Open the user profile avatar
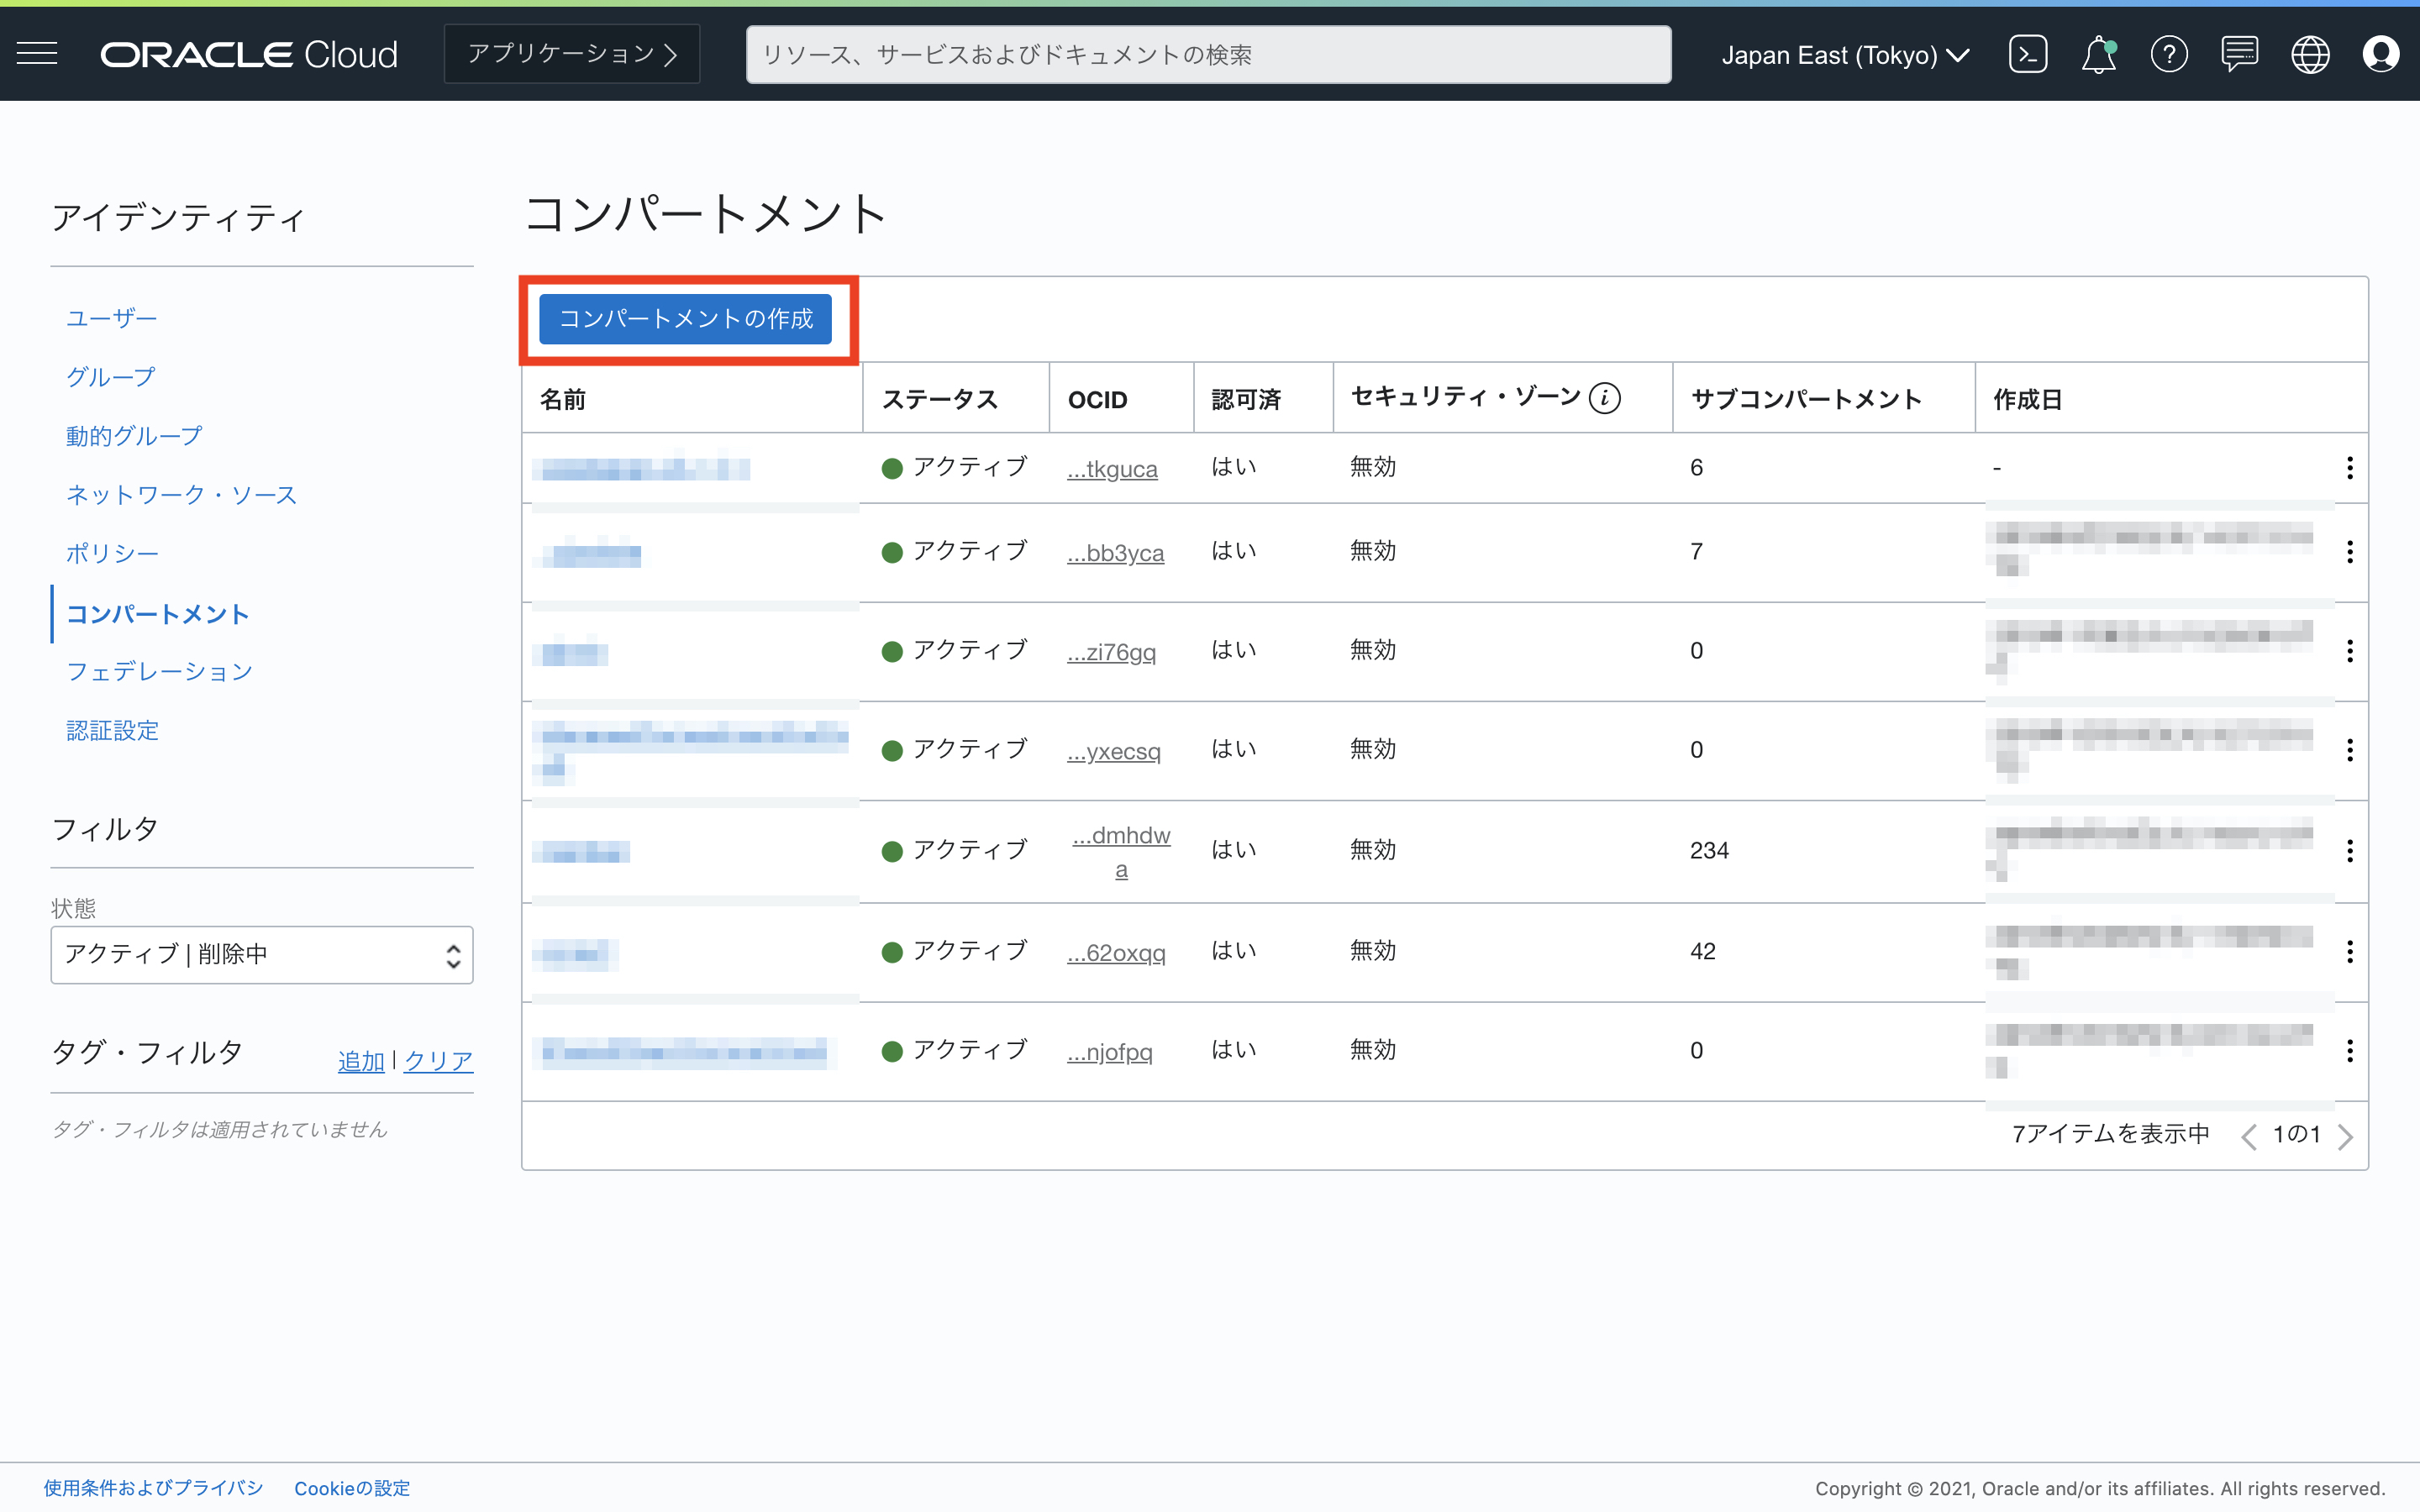The height and width of the screenshot is (1512, 2420). 2380,54
